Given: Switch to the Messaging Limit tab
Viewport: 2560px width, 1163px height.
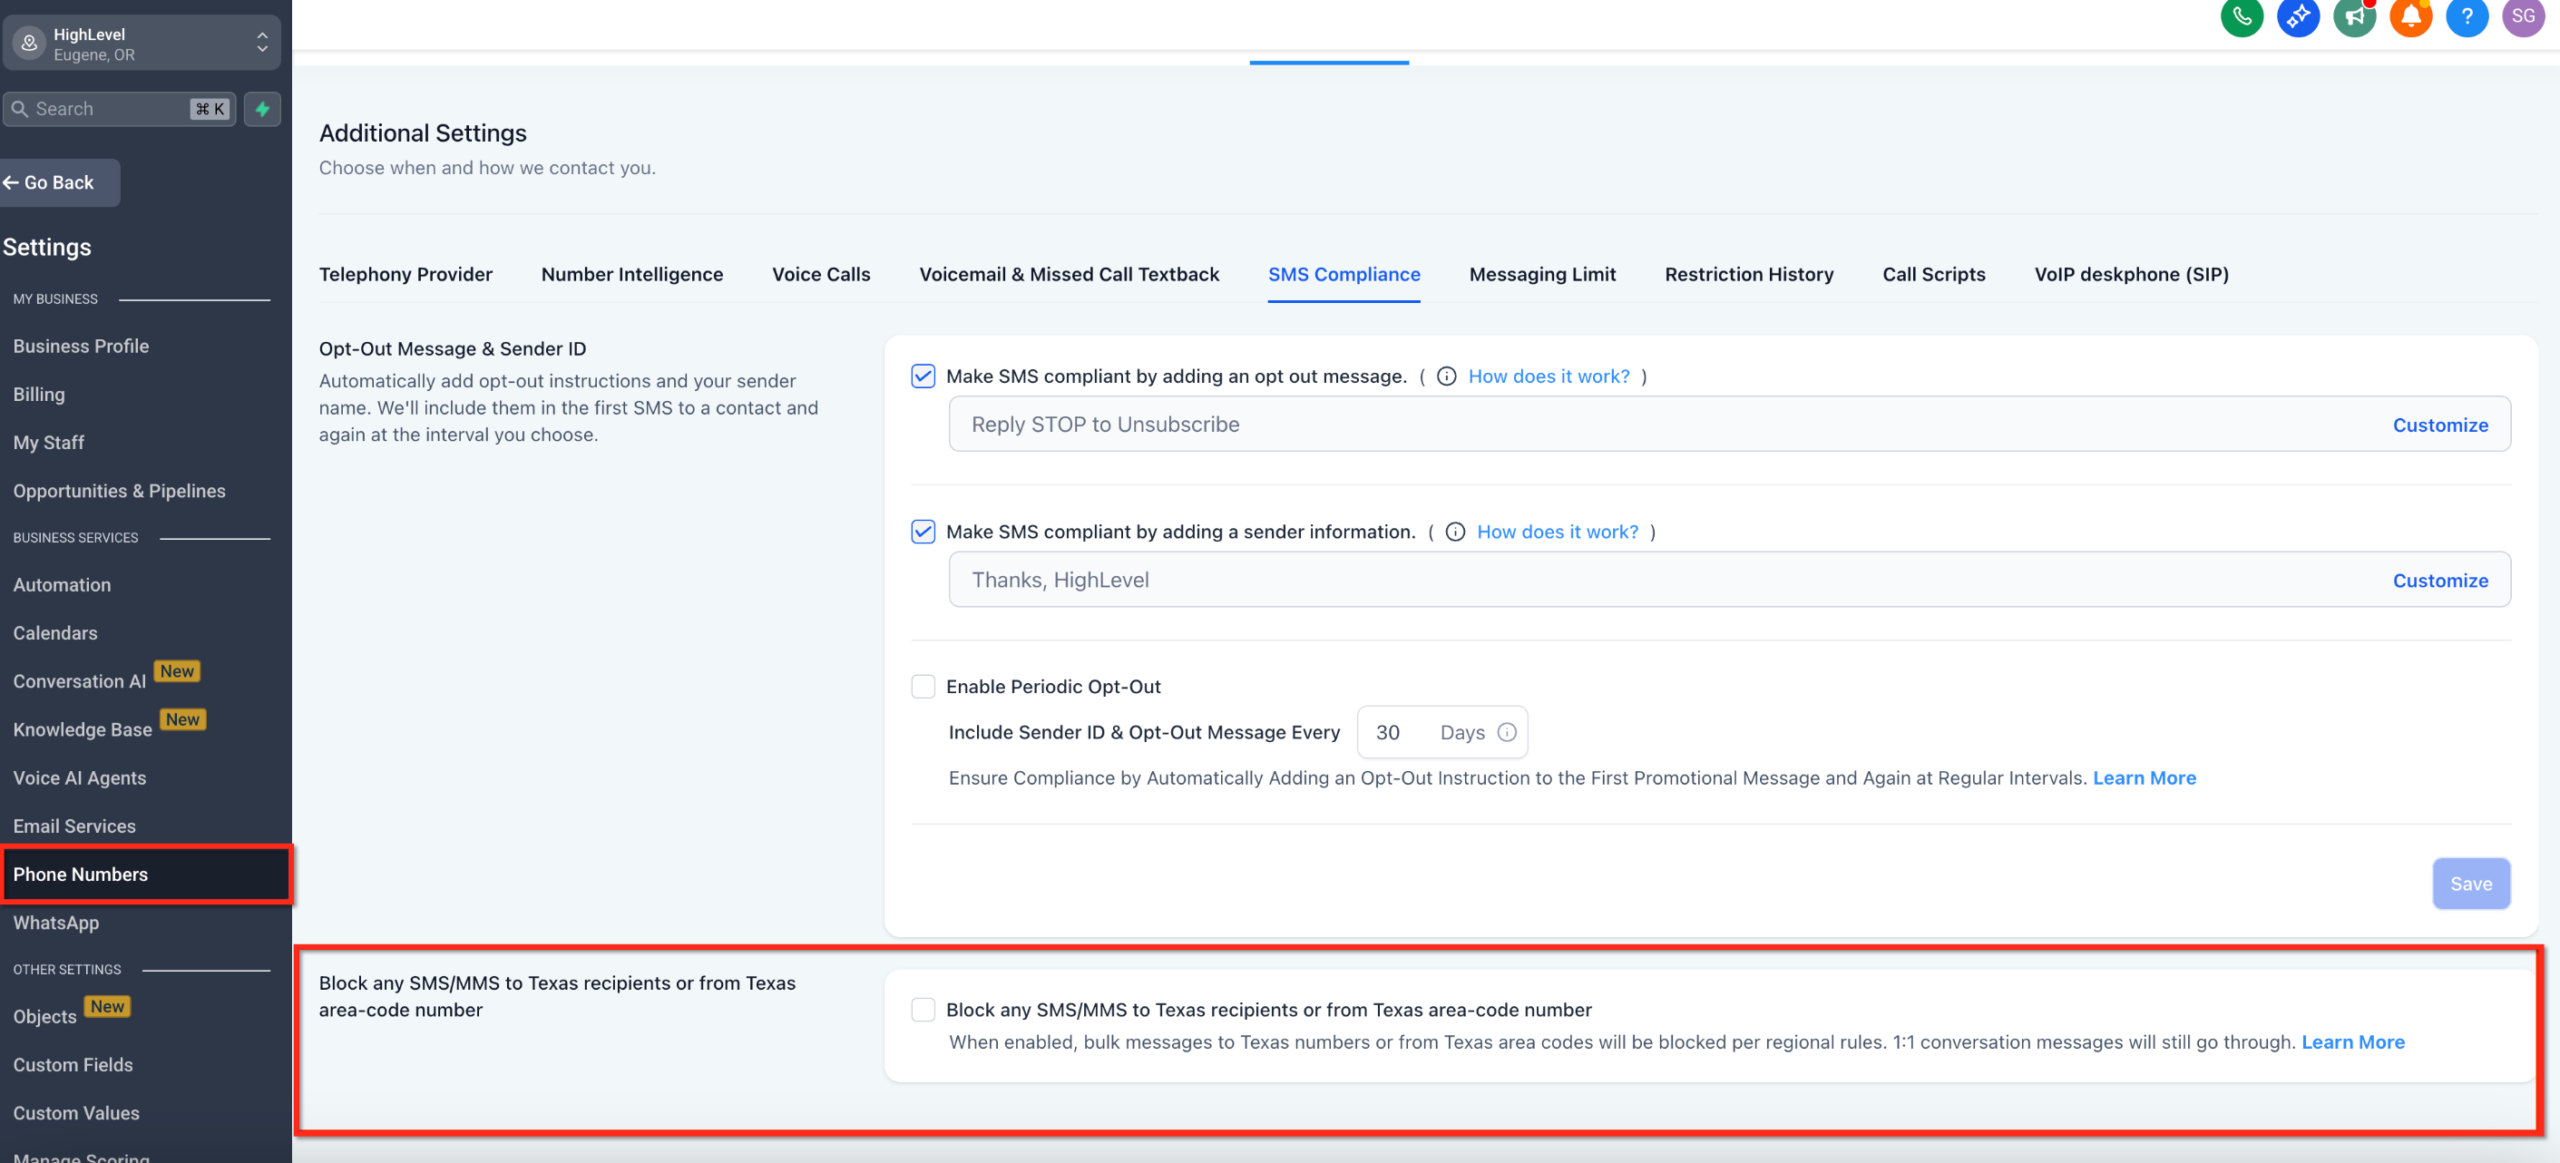Looking at the screenshot, I should 1541,274.
